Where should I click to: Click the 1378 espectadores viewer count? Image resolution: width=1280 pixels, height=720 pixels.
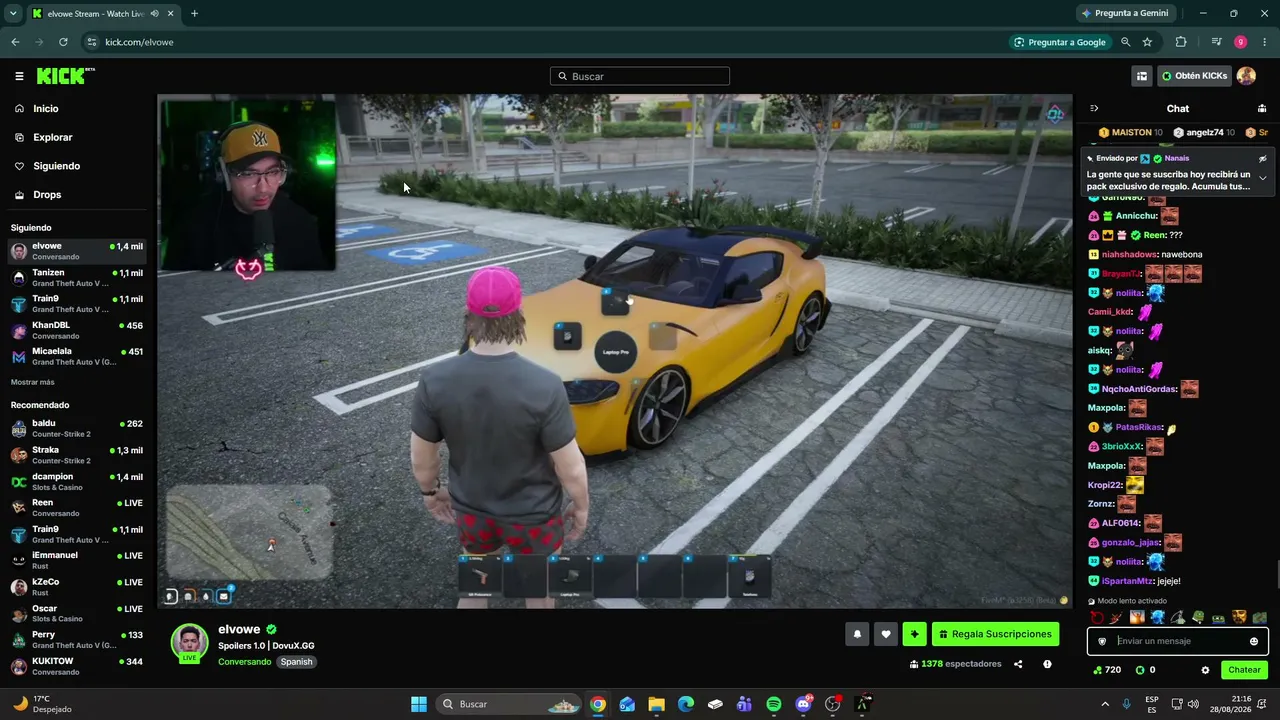tap(955, 664)
